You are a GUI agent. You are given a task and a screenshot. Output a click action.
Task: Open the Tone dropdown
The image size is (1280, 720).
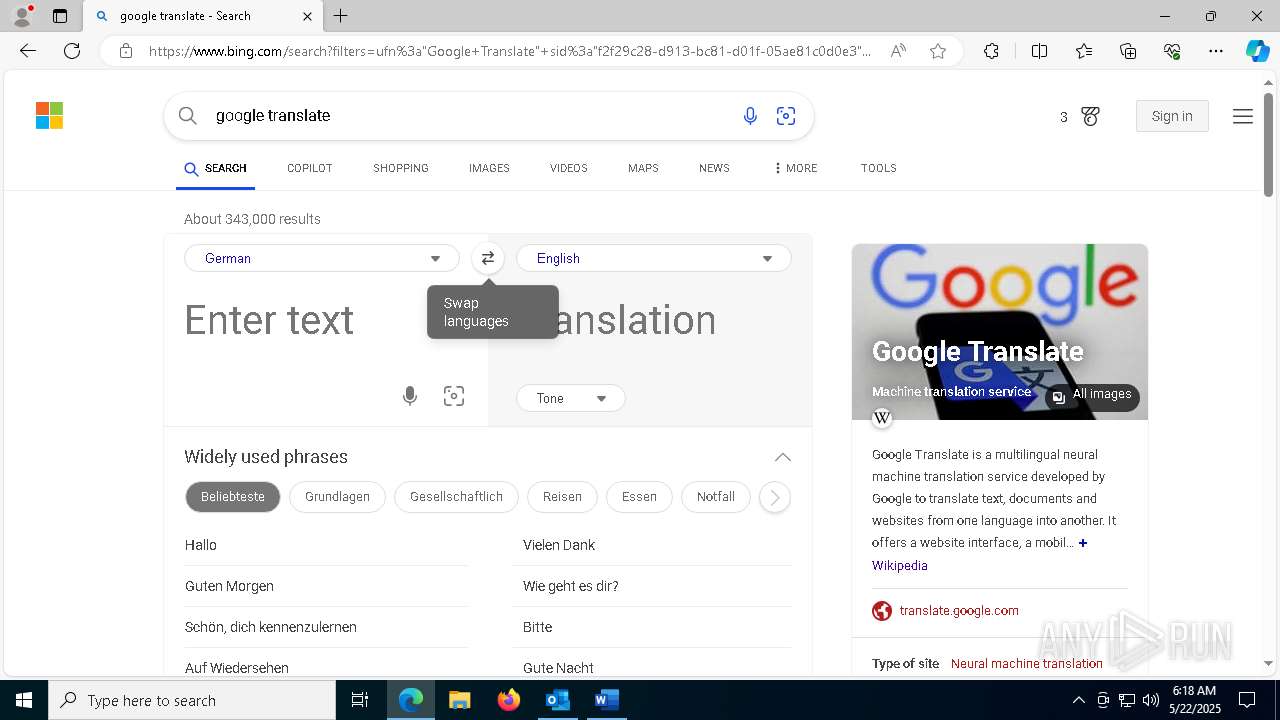click(571, 398)
